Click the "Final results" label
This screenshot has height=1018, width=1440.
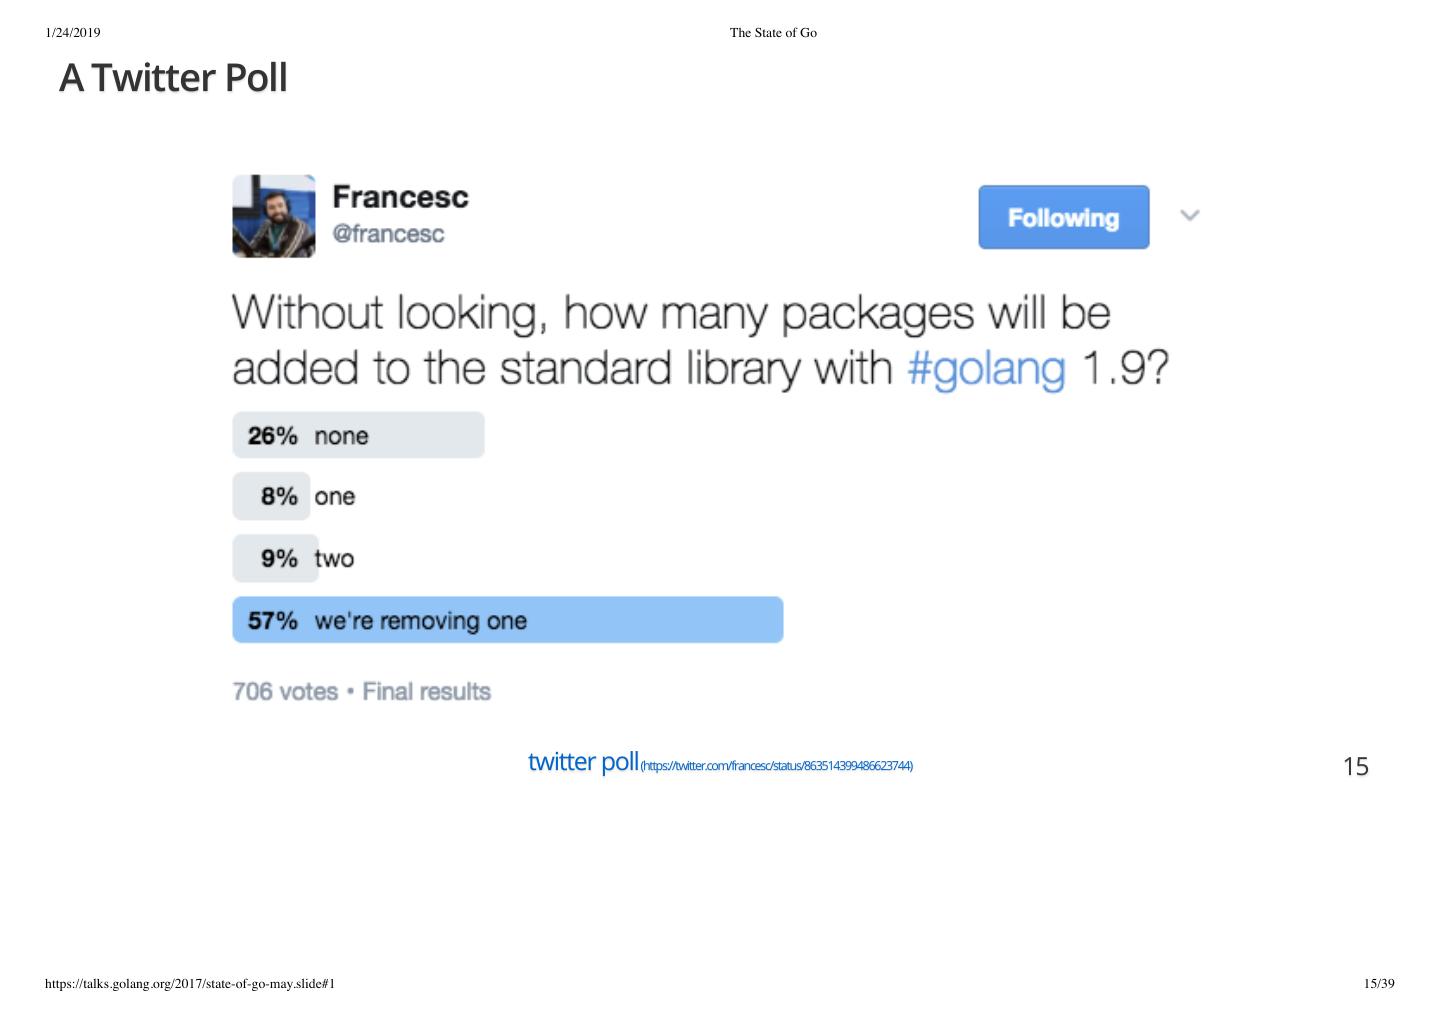pos(426,692)
